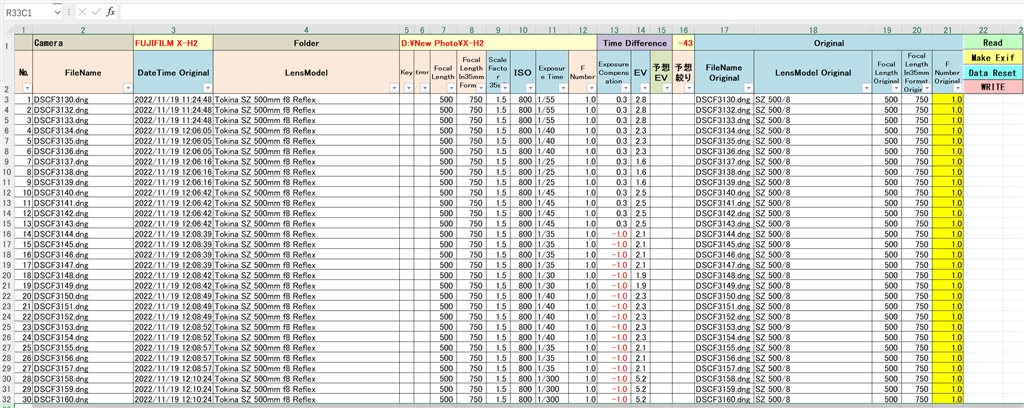Click the -43 Time Difference value cell
1024x408 pixels.
683,44
